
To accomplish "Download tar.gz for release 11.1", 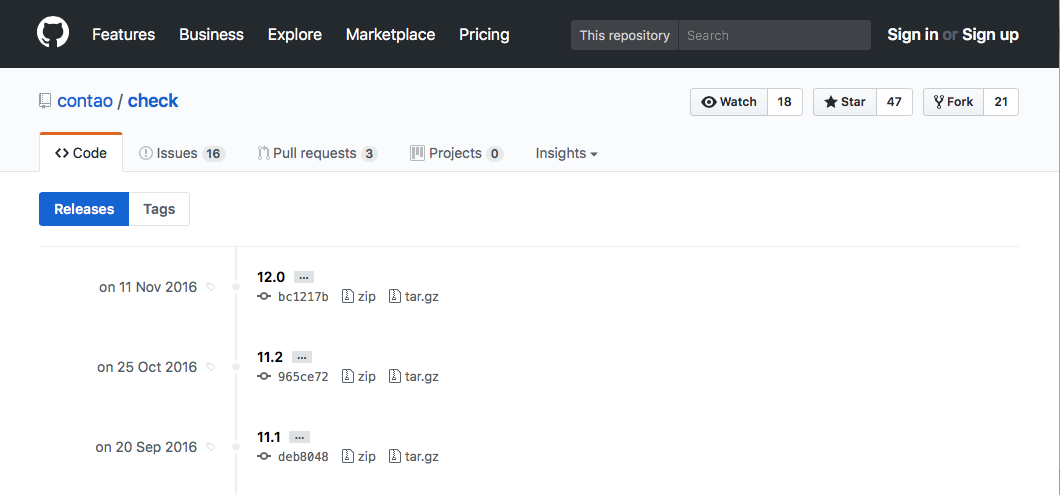I will [x=414, y=456].
